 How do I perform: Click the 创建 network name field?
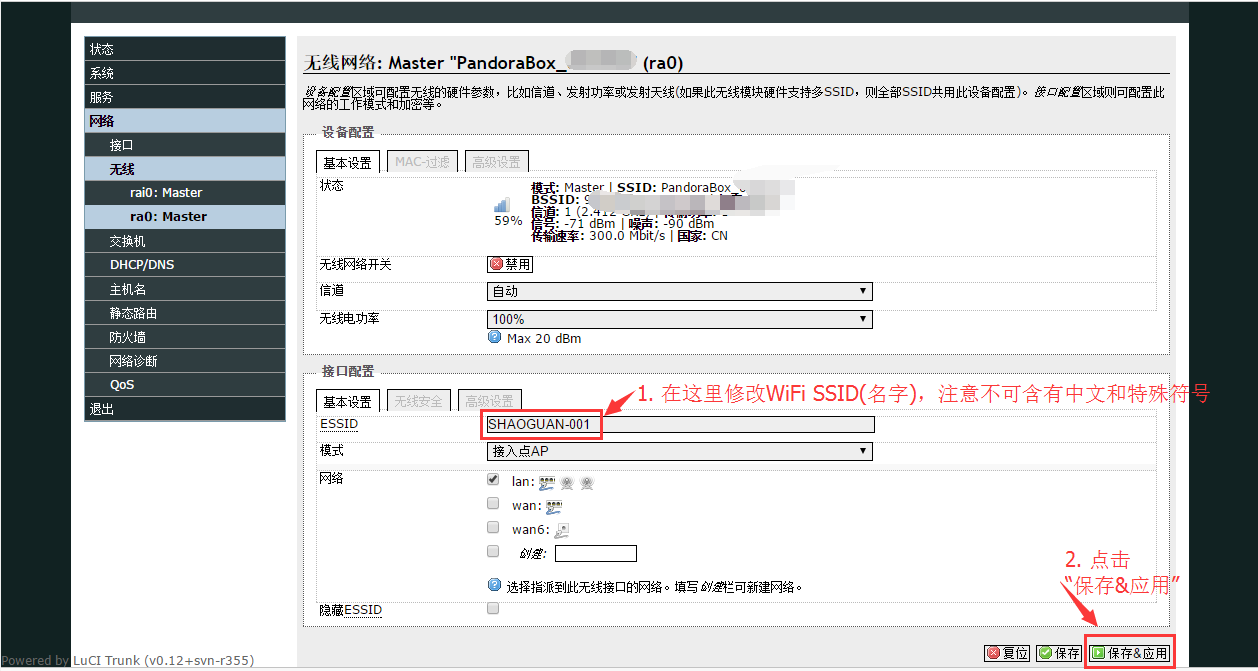(596, 554)
